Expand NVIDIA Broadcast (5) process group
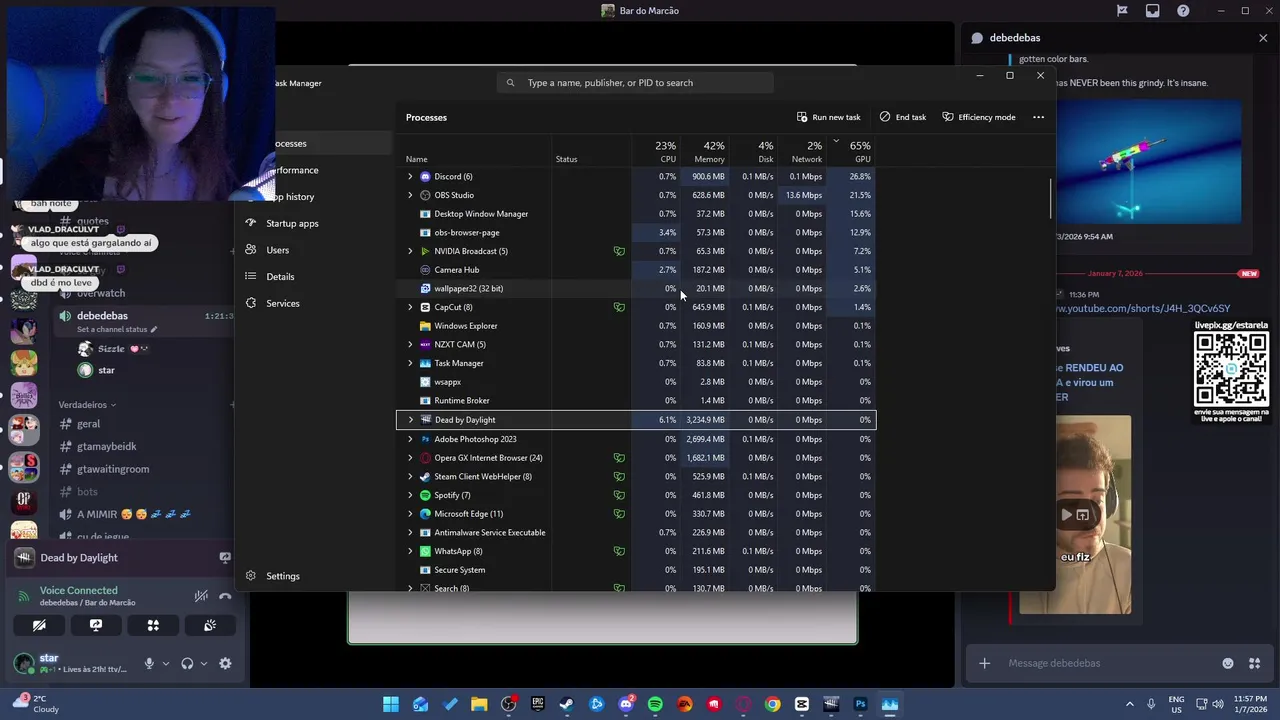This screenshot has height=720, width=1280. tap(410, 251)
